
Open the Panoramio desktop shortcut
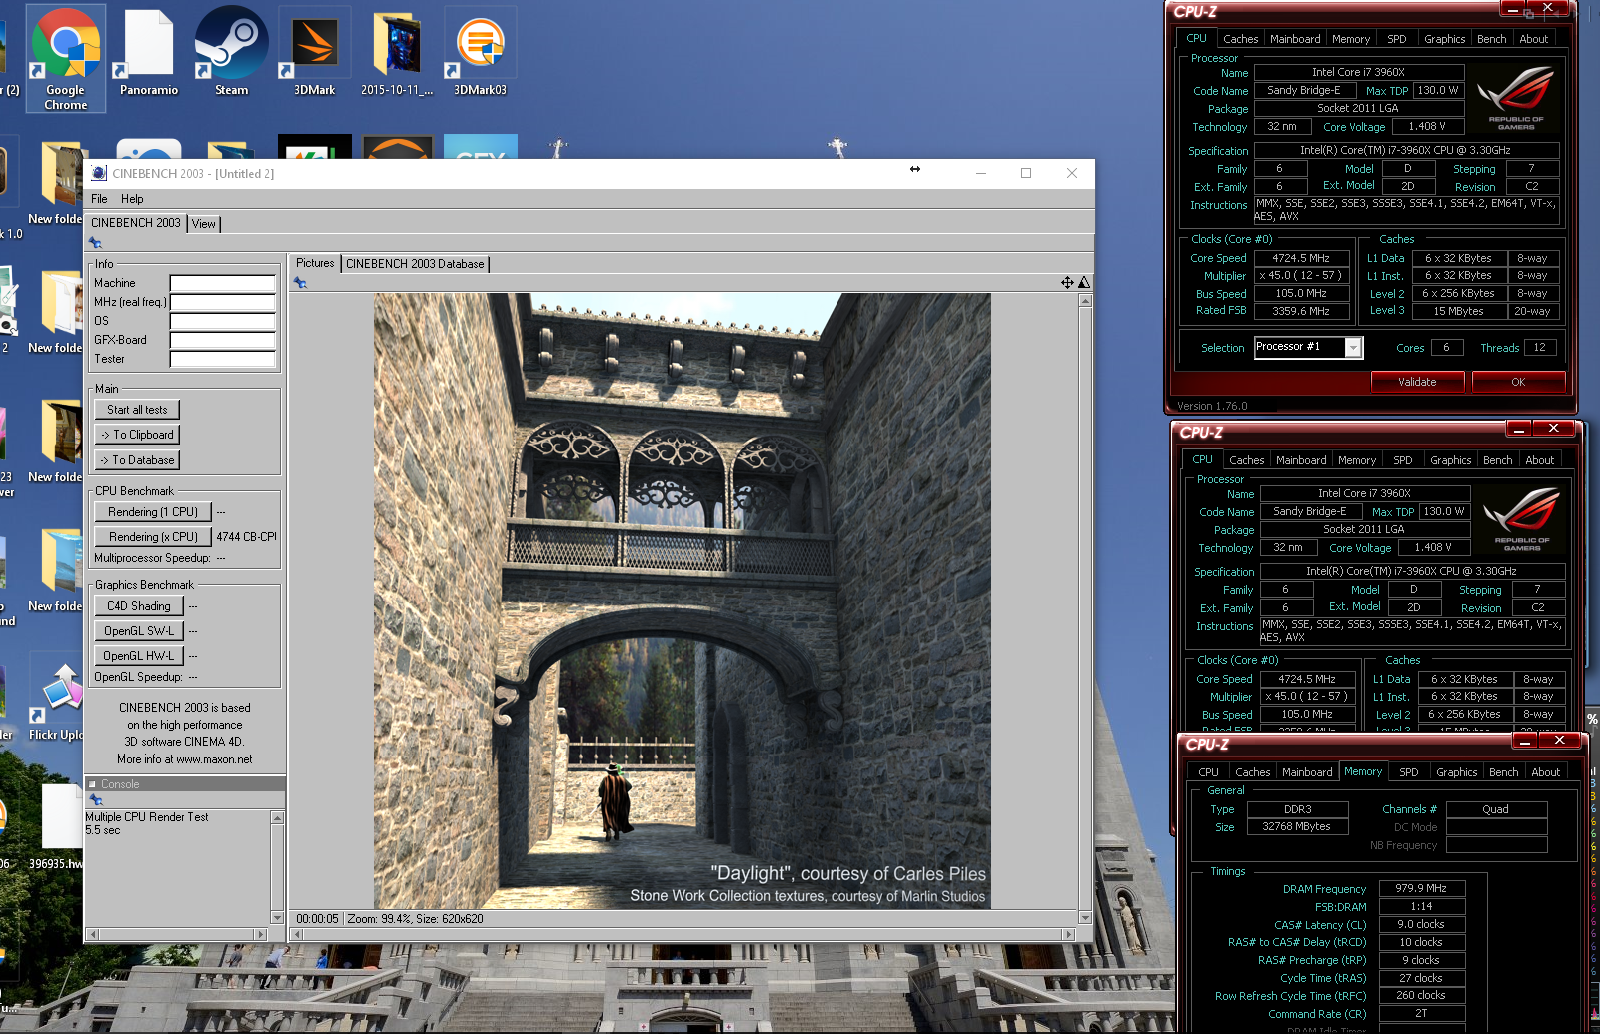149,54
